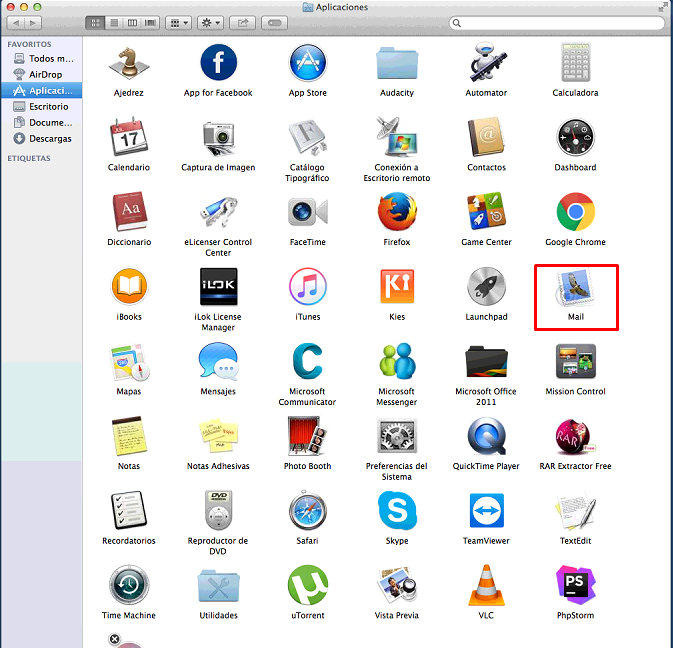Screen dimensions: 673x648
Task: Click the edit tags toolbar button
Action: click(x=274, y=23)
